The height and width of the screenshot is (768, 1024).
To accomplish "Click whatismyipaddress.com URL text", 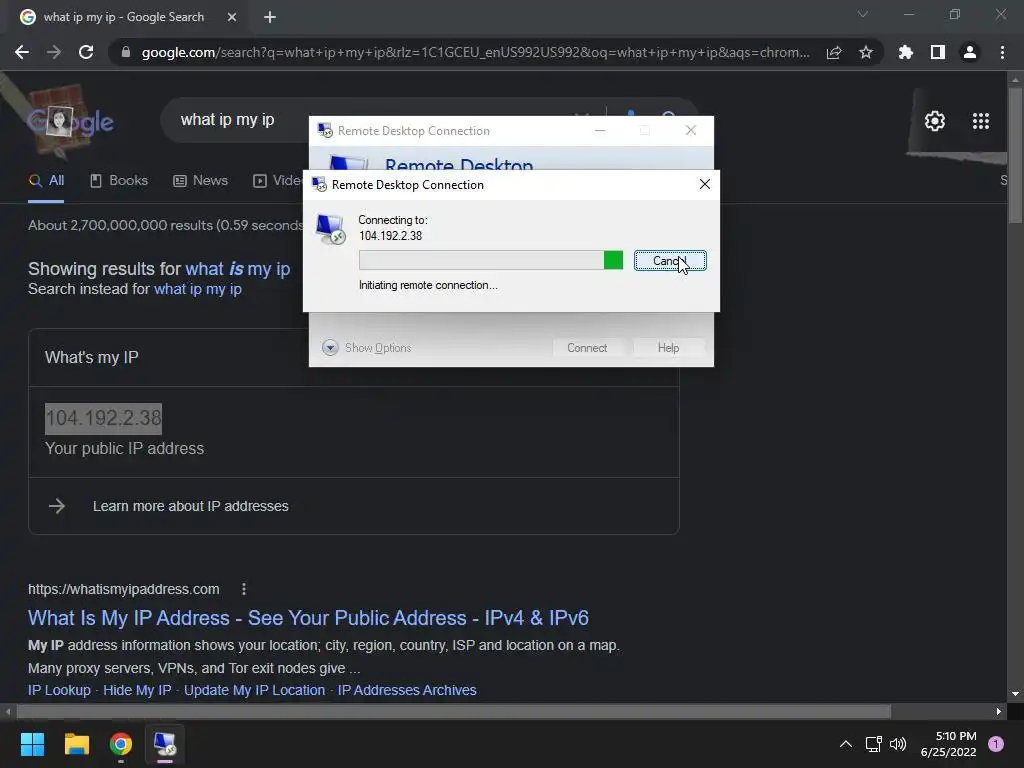I will tap(123, 589).
